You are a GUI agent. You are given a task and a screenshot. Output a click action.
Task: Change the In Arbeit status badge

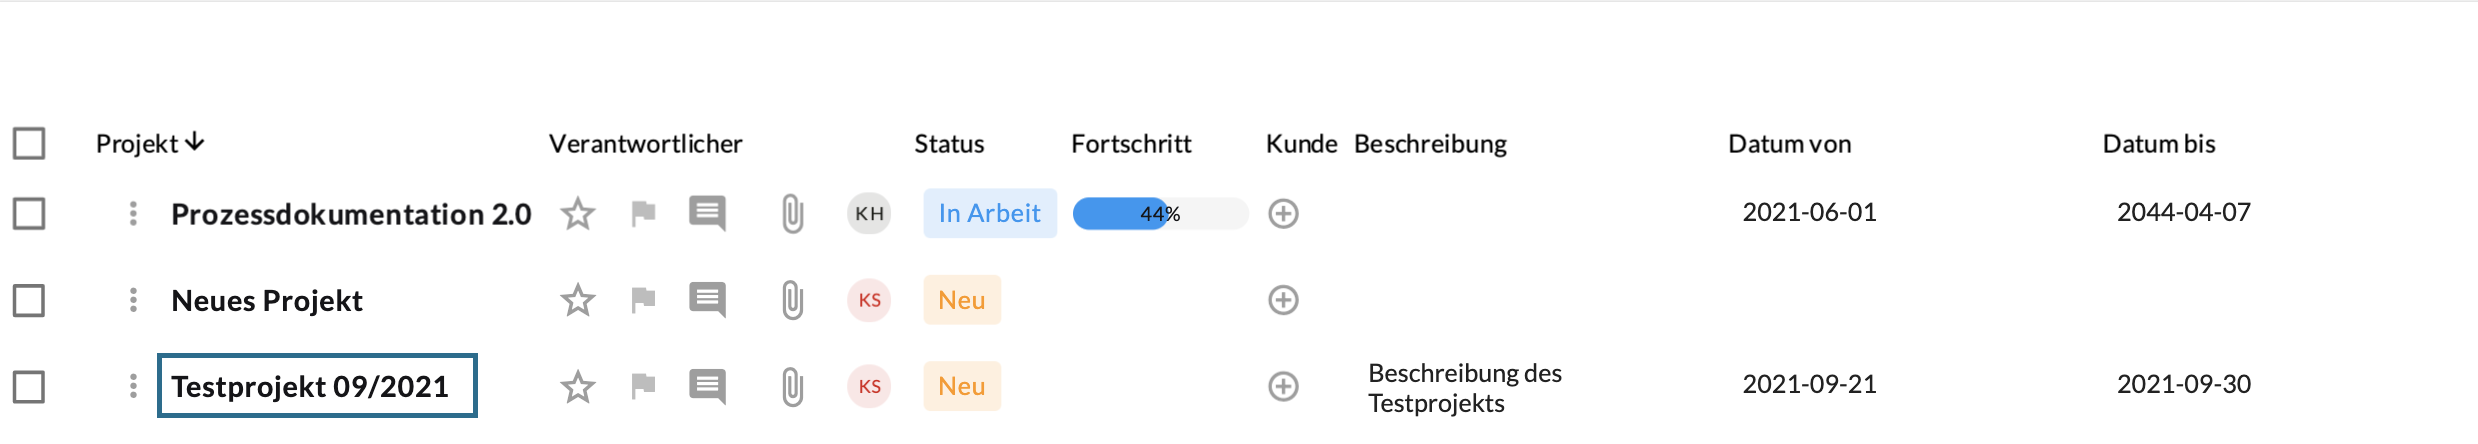point(989,213)
